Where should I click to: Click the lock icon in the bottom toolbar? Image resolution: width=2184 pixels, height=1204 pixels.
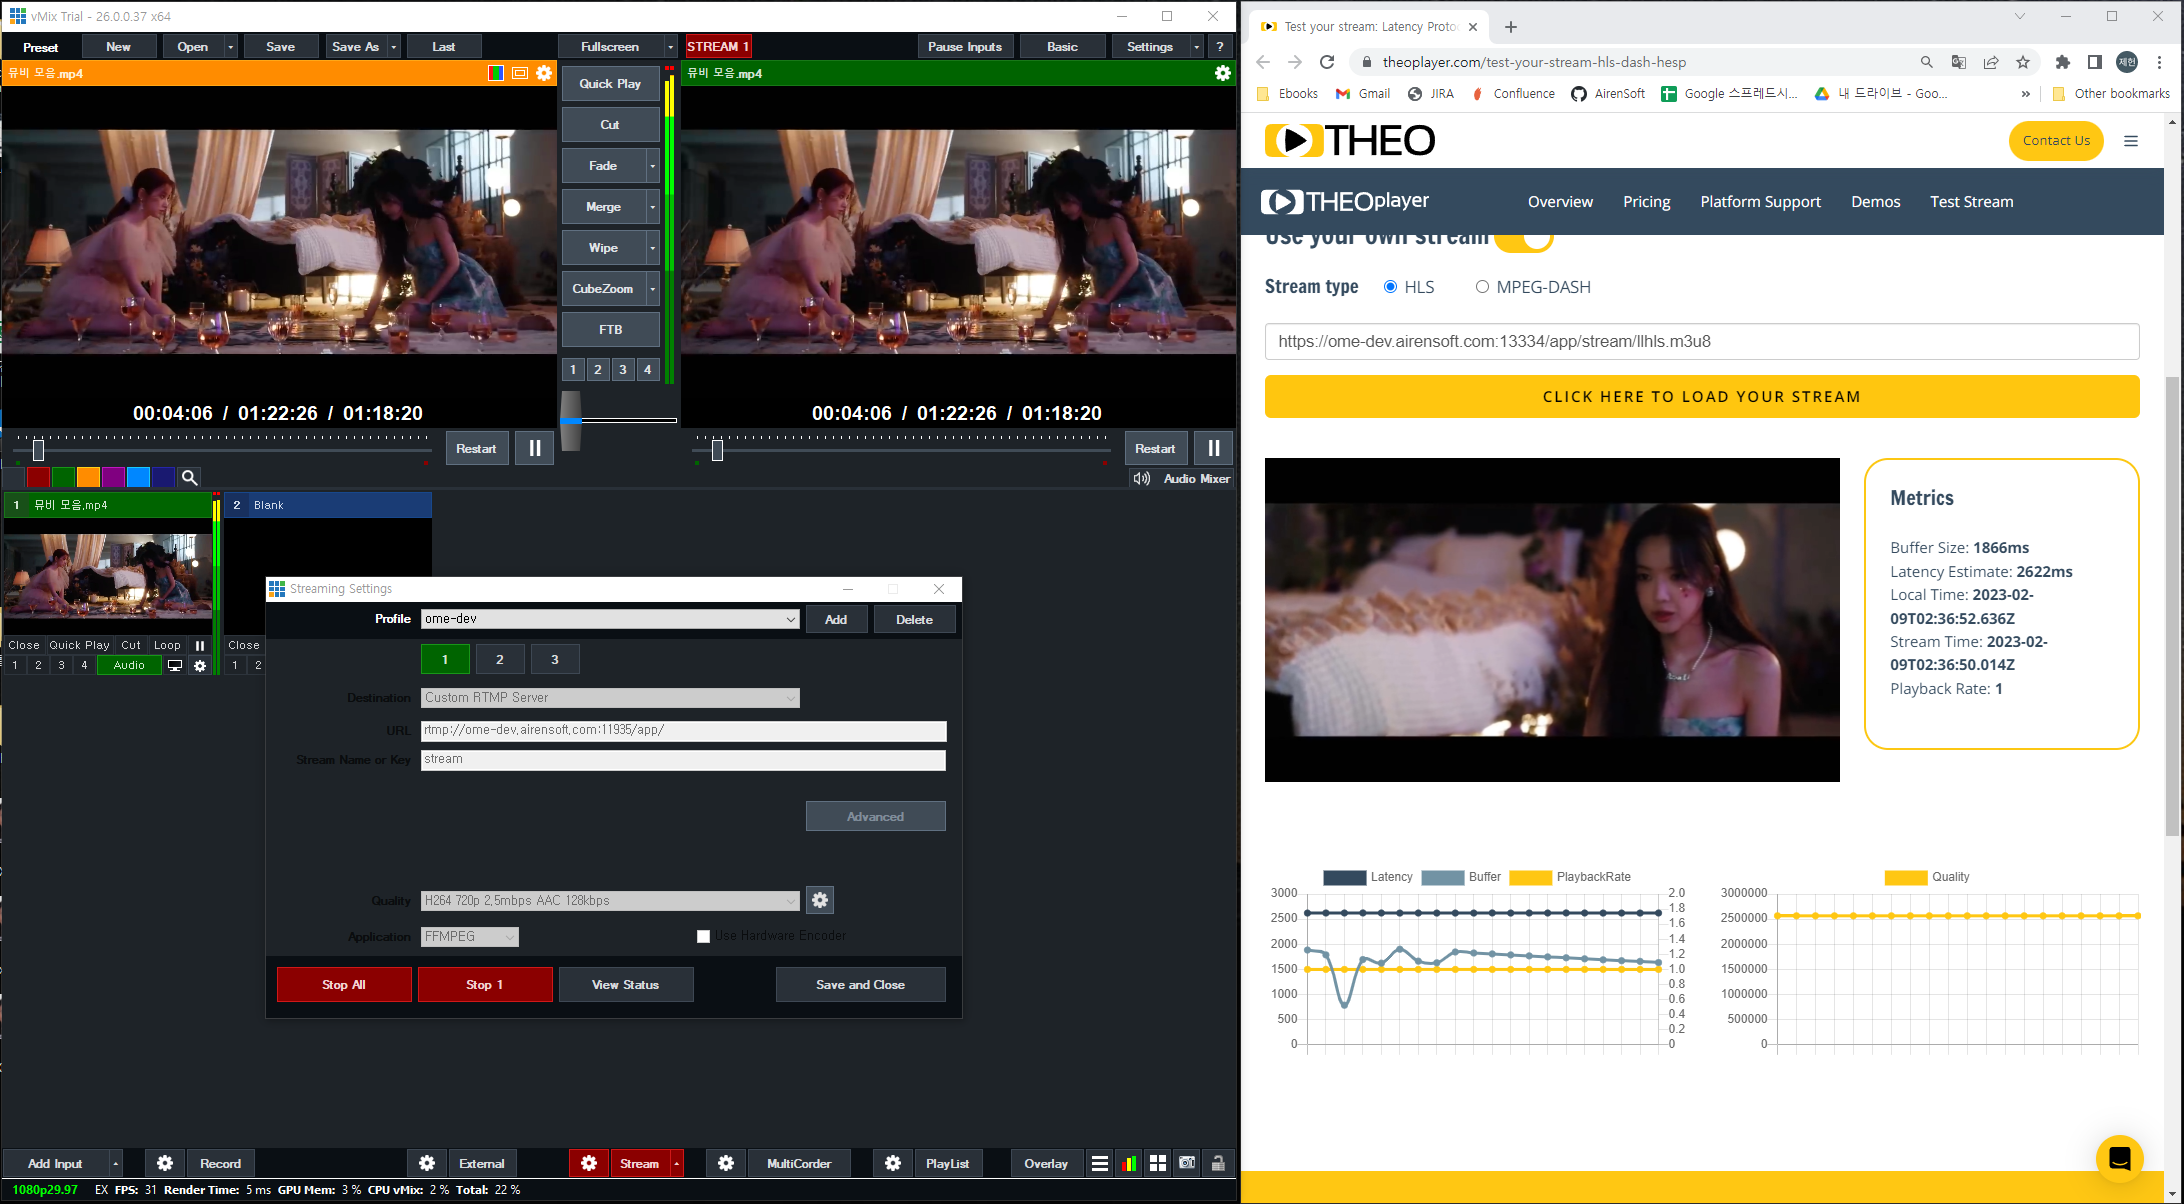tap(1218, 1163)
